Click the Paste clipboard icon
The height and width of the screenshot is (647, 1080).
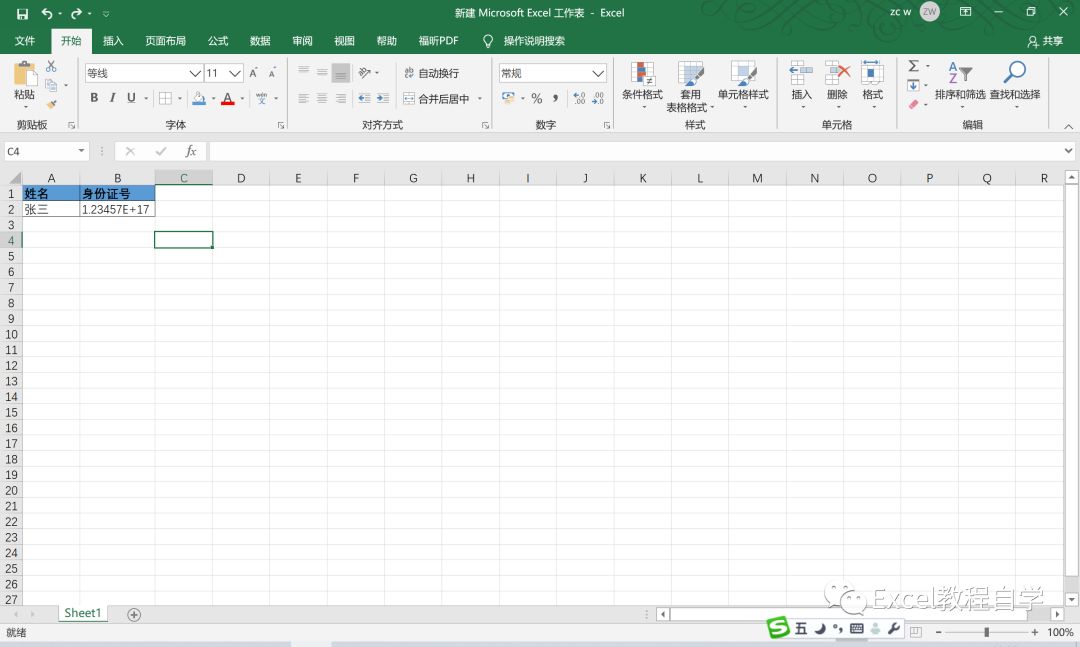click(x=24, y=74)
